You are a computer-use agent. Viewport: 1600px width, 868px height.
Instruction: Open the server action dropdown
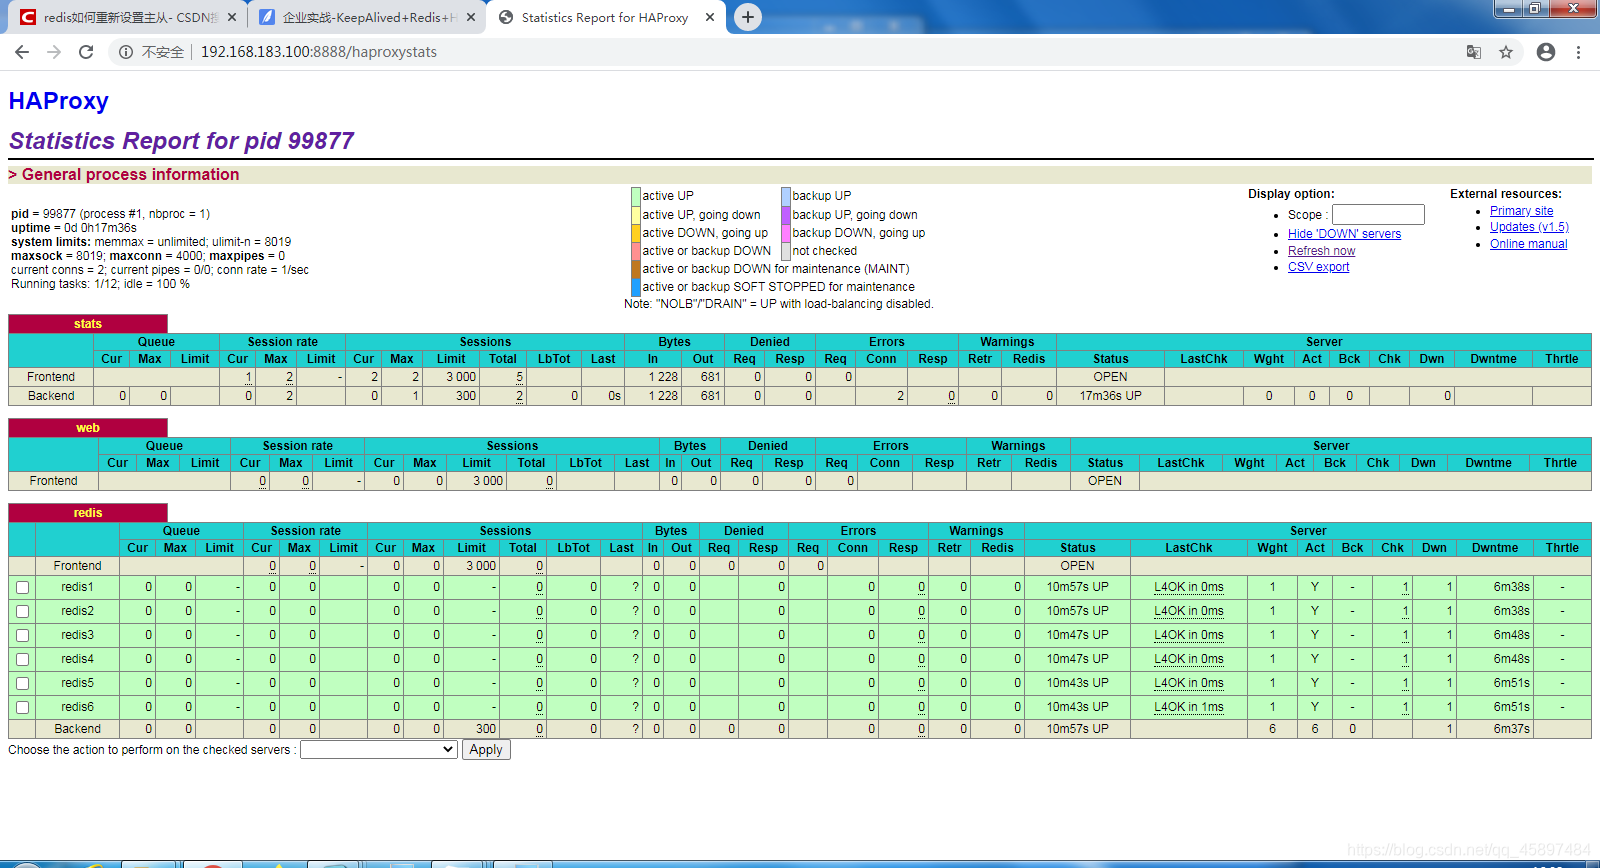click(x=379, y=750)
